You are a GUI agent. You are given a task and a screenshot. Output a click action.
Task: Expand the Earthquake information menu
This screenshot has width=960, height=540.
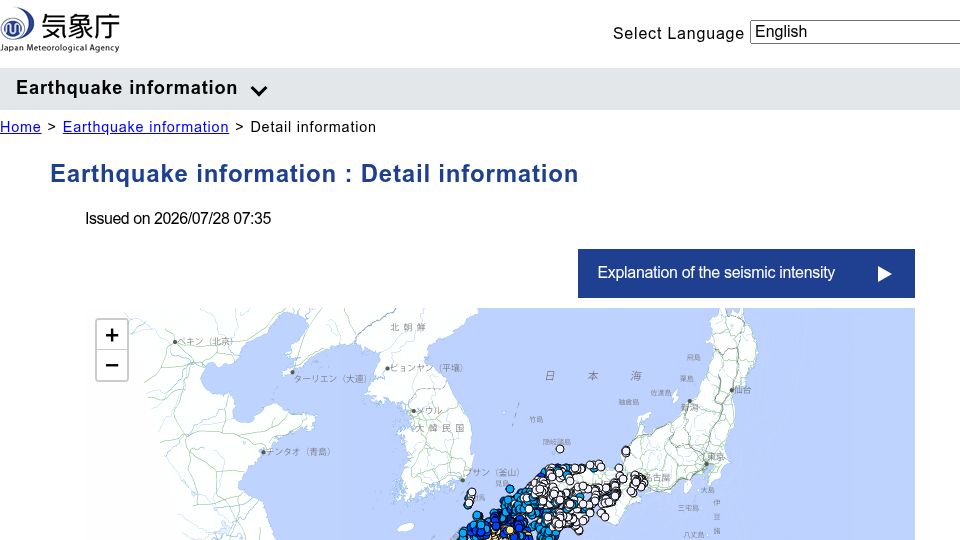click(141, 88)
